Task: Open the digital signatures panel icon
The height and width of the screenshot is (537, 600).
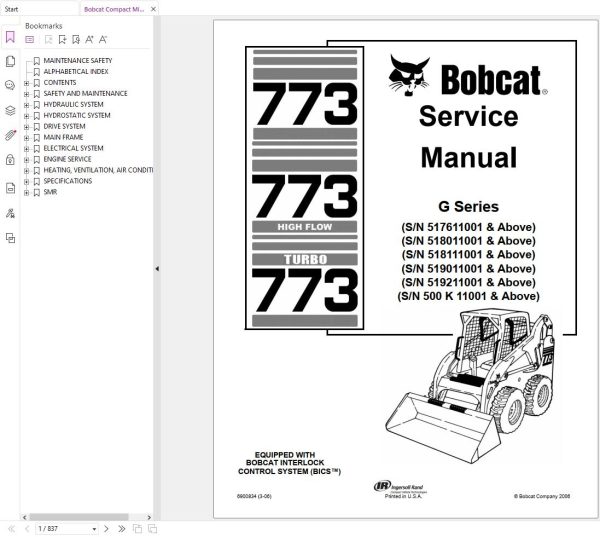Action: (10, 213)
